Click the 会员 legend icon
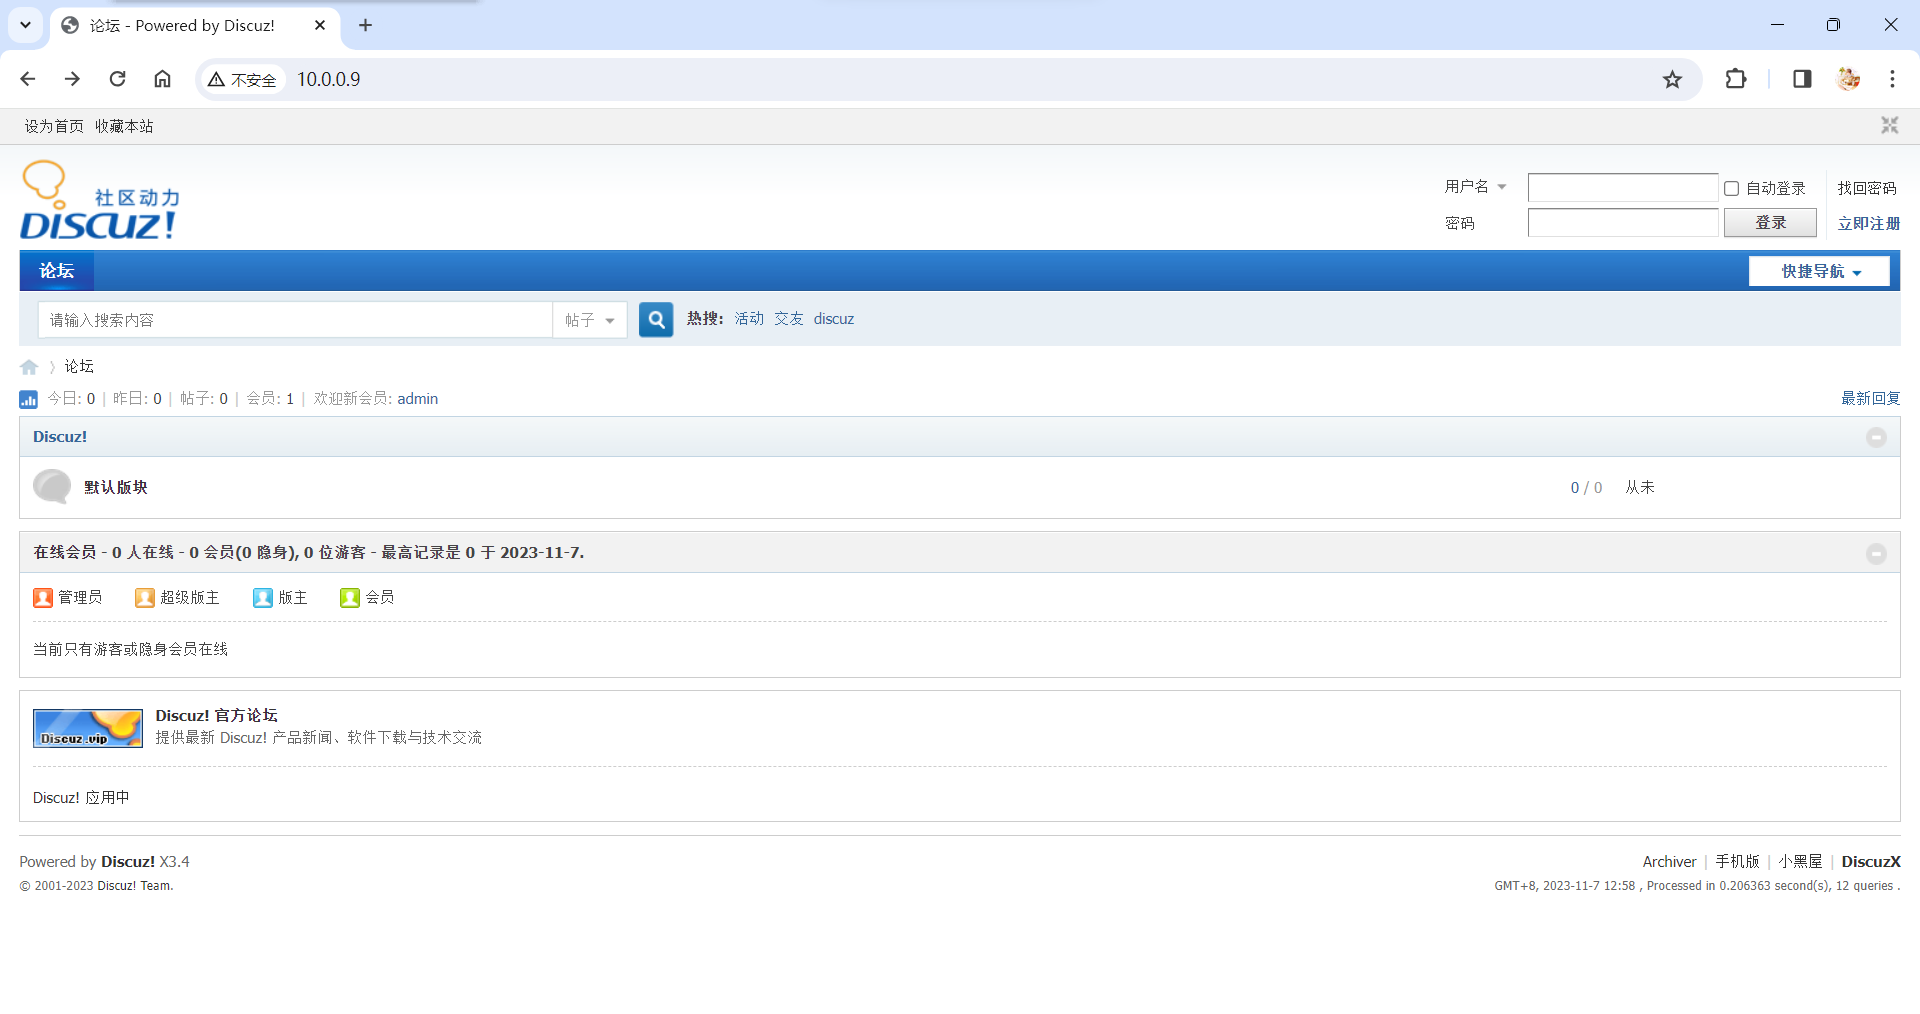1920x1014 pixels. pyautogui.click(x=350, y=598)
